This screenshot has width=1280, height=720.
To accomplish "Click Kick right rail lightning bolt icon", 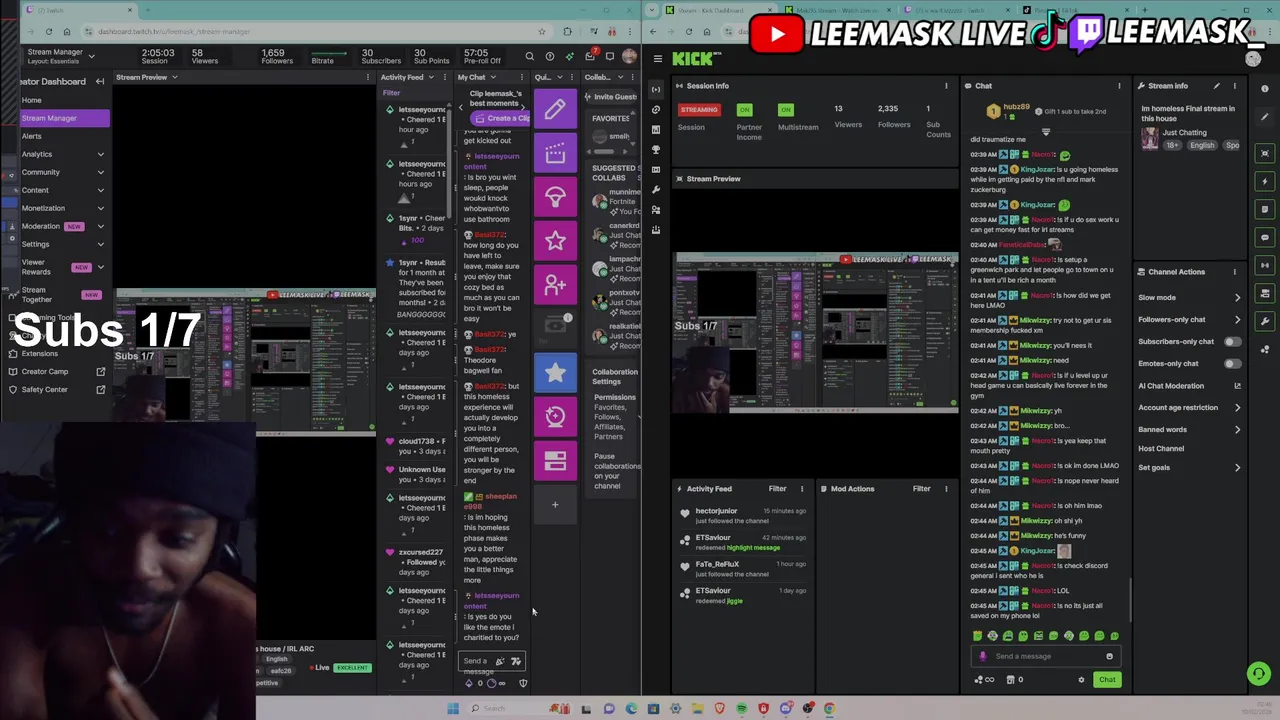I will tap(1265, 181).
